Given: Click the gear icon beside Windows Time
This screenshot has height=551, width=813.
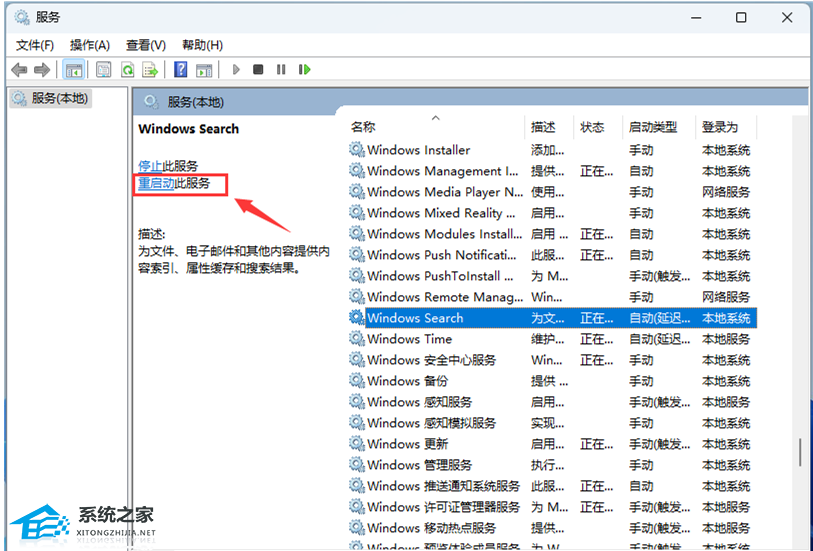Looking at the screenshot, I should pos(357,338).
